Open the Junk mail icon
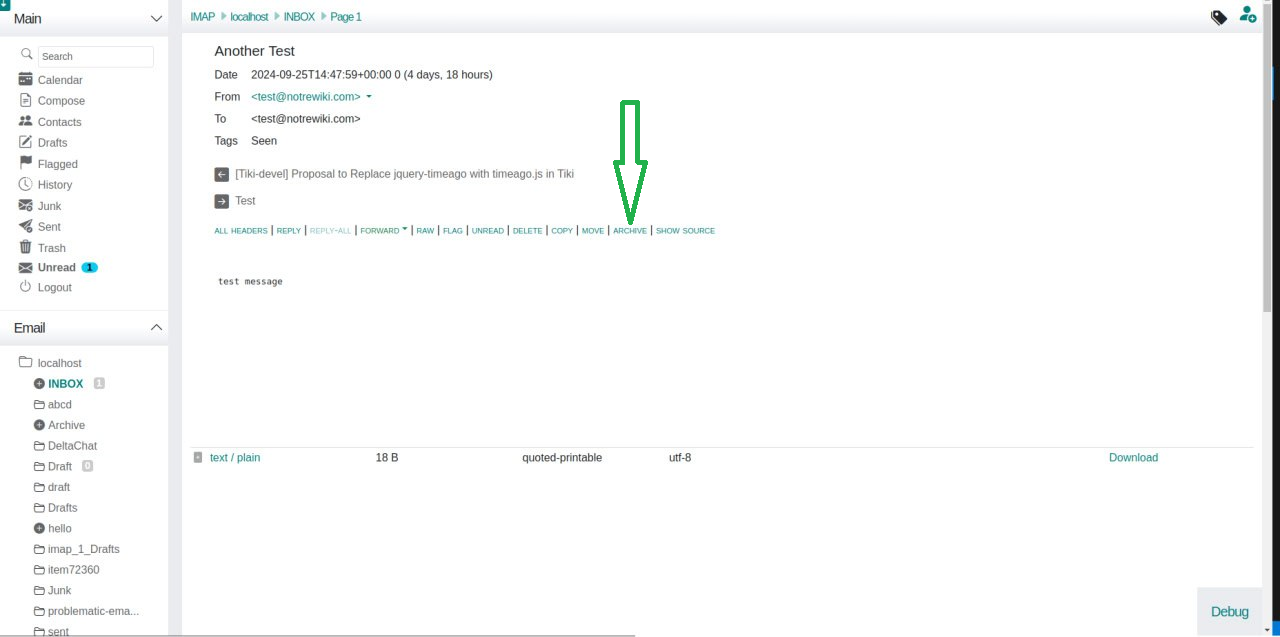 (24, 205)
